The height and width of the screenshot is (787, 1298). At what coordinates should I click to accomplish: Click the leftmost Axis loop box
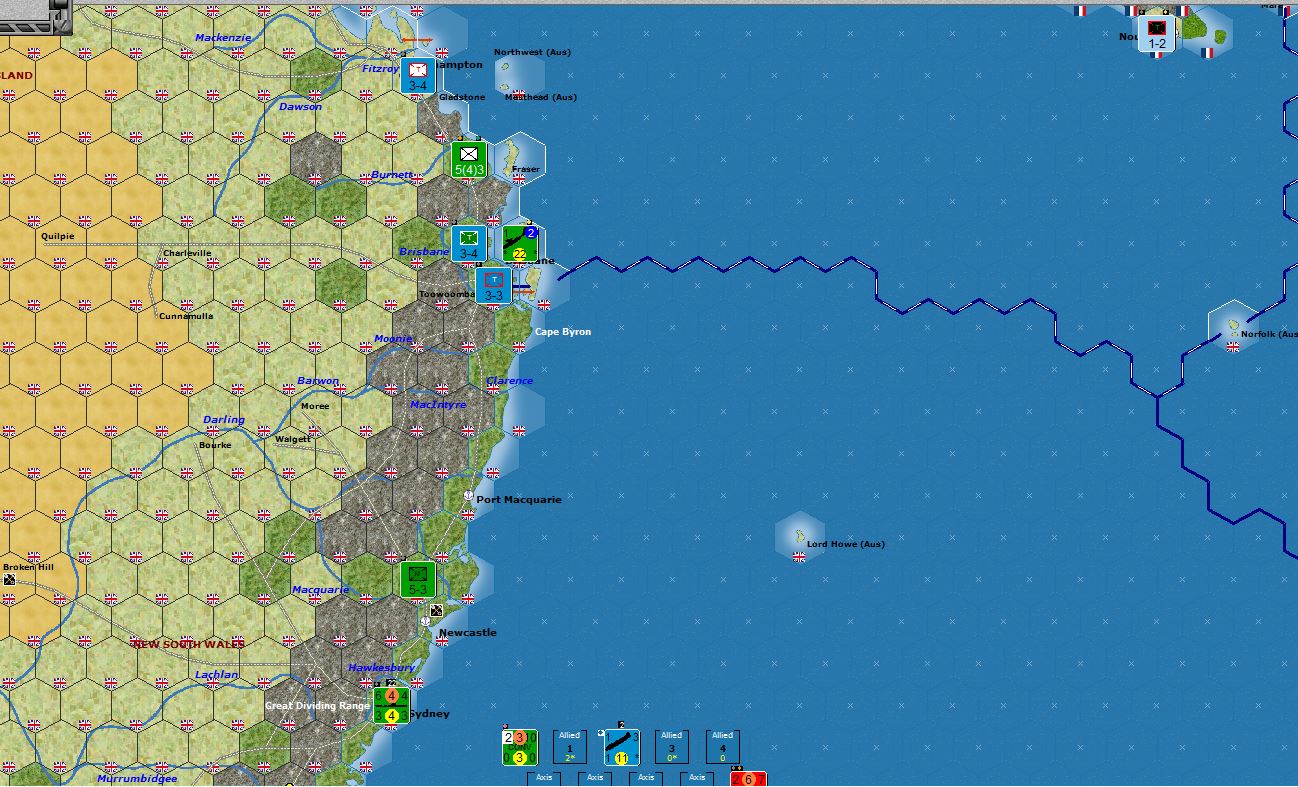pyautogui.click(x=543, y=779)
